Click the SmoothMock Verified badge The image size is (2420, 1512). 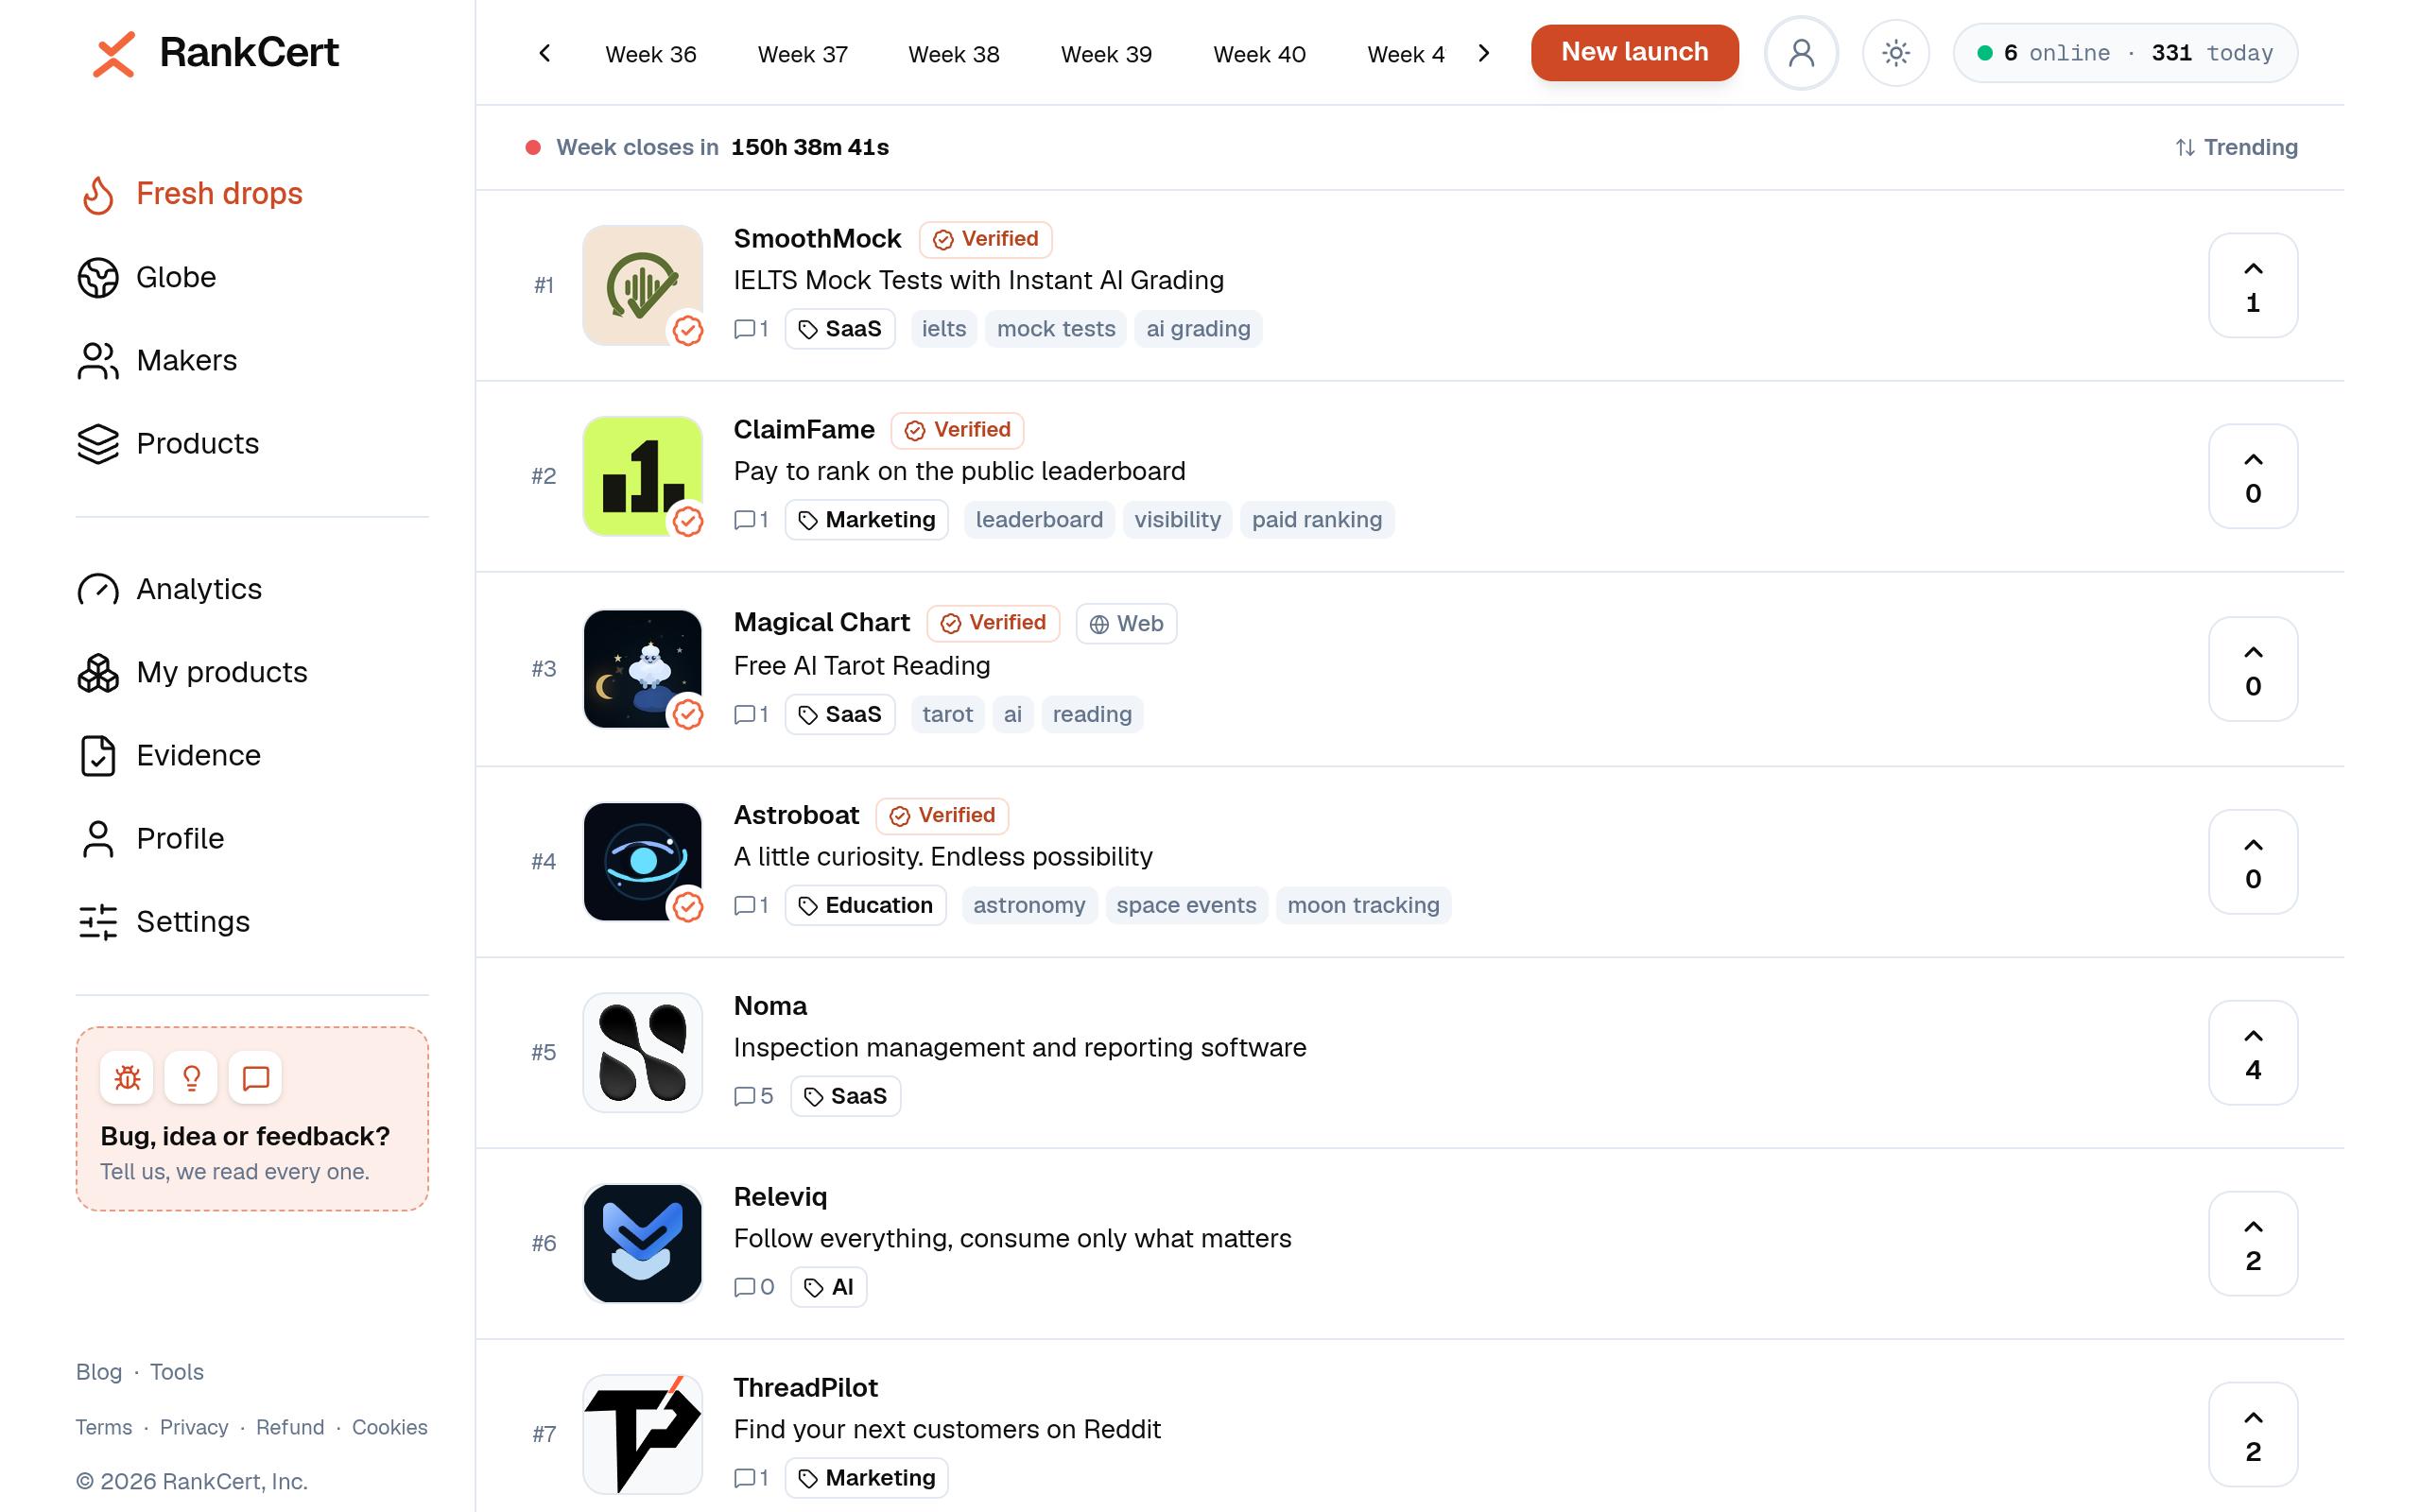coord(985,239)
